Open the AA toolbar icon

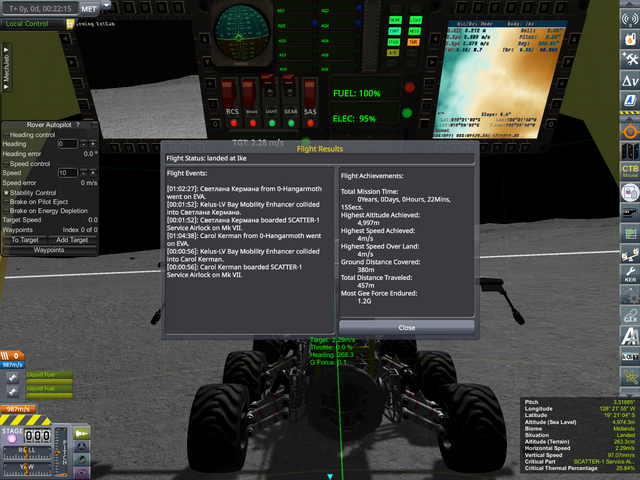point(630,336)
